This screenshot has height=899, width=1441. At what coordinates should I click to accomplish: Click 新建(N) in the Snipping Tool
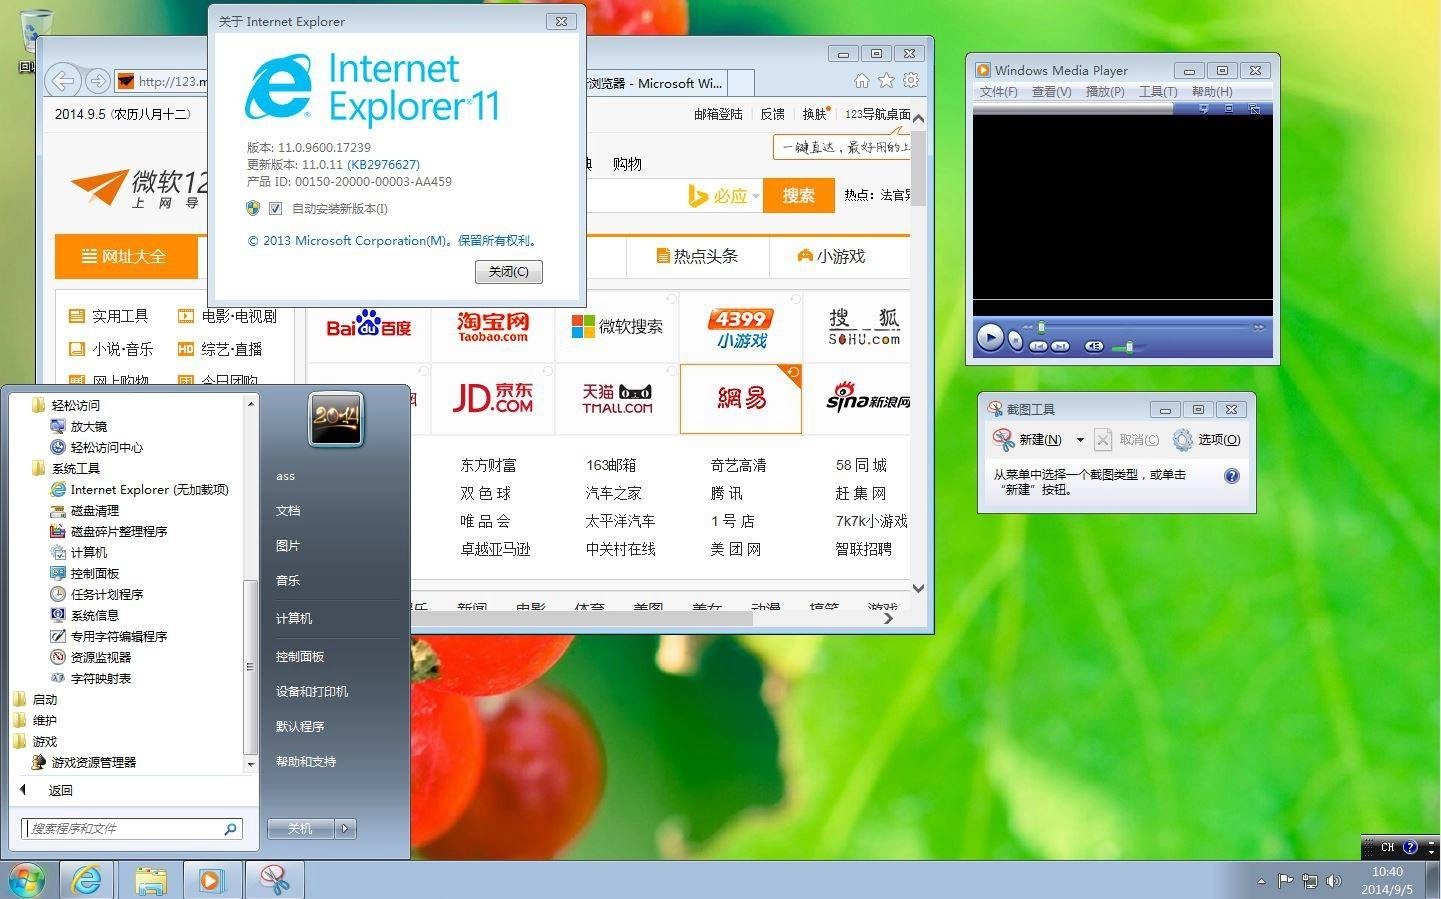pyautogui.click(x=1027, y=439)
